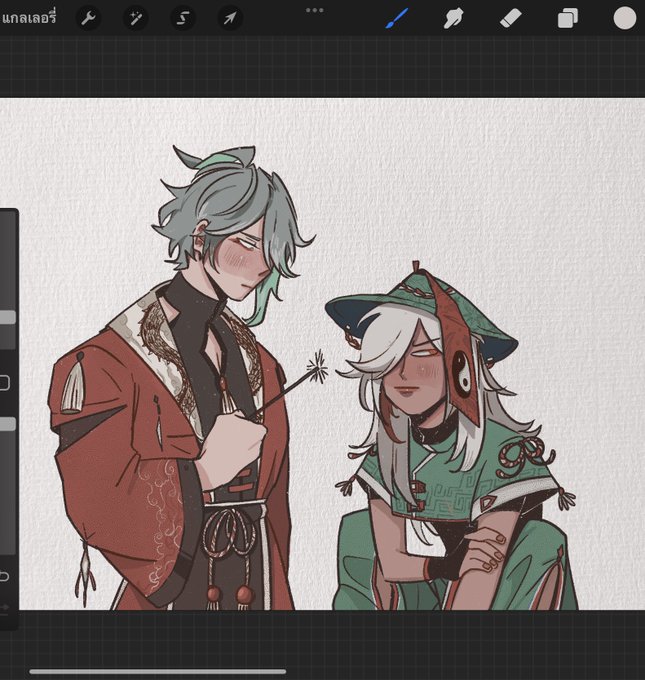
Task: Select the Smudge finger tool
Action: [453, 19]
